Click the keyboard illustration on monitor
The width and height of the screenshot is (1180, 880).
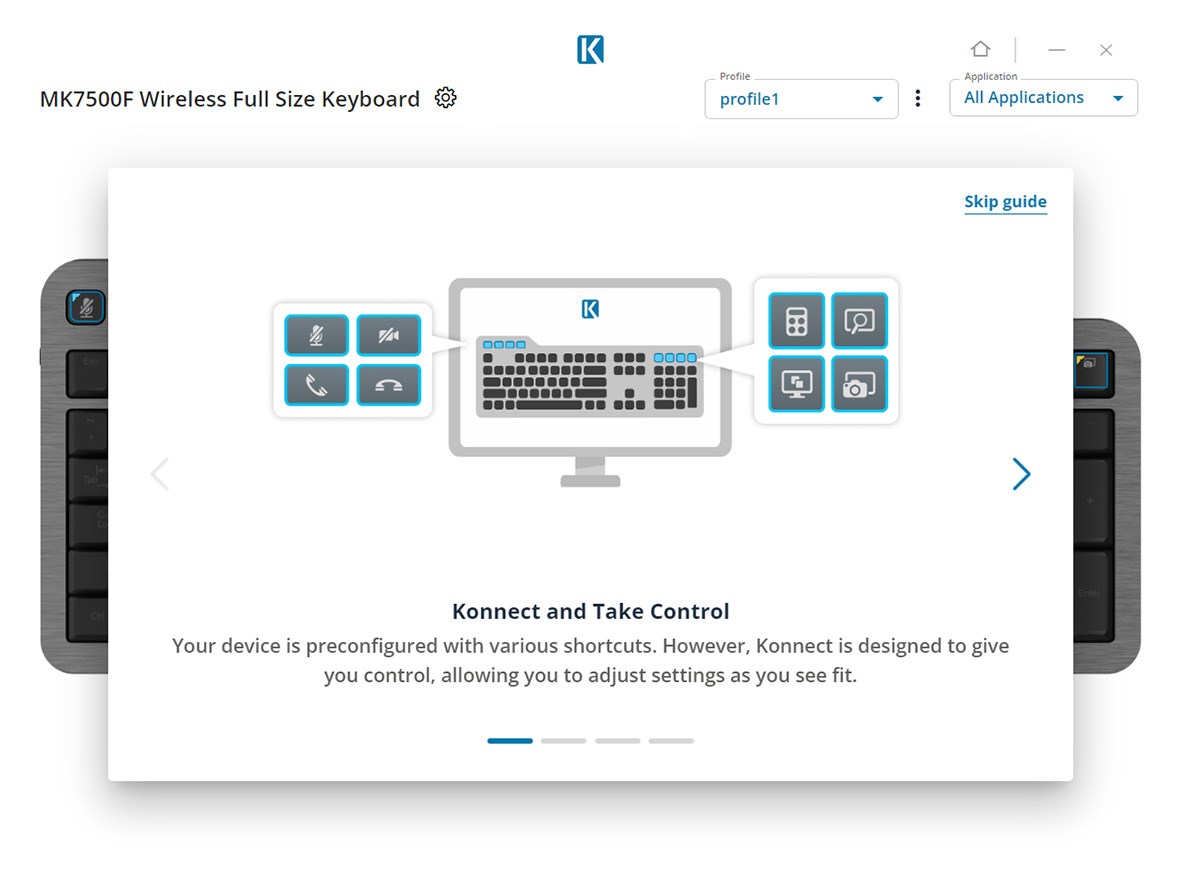click(590, 376)
